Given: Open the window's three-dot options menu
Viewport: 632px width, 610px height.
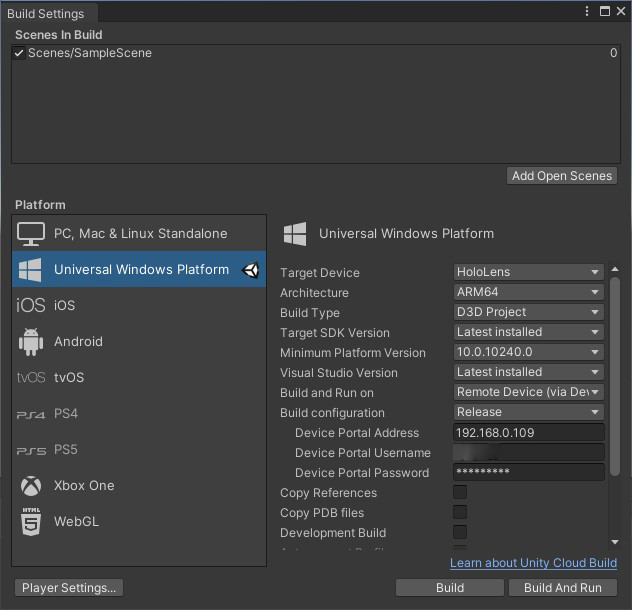Looking at the screenshot, I should tap(587, 11).
